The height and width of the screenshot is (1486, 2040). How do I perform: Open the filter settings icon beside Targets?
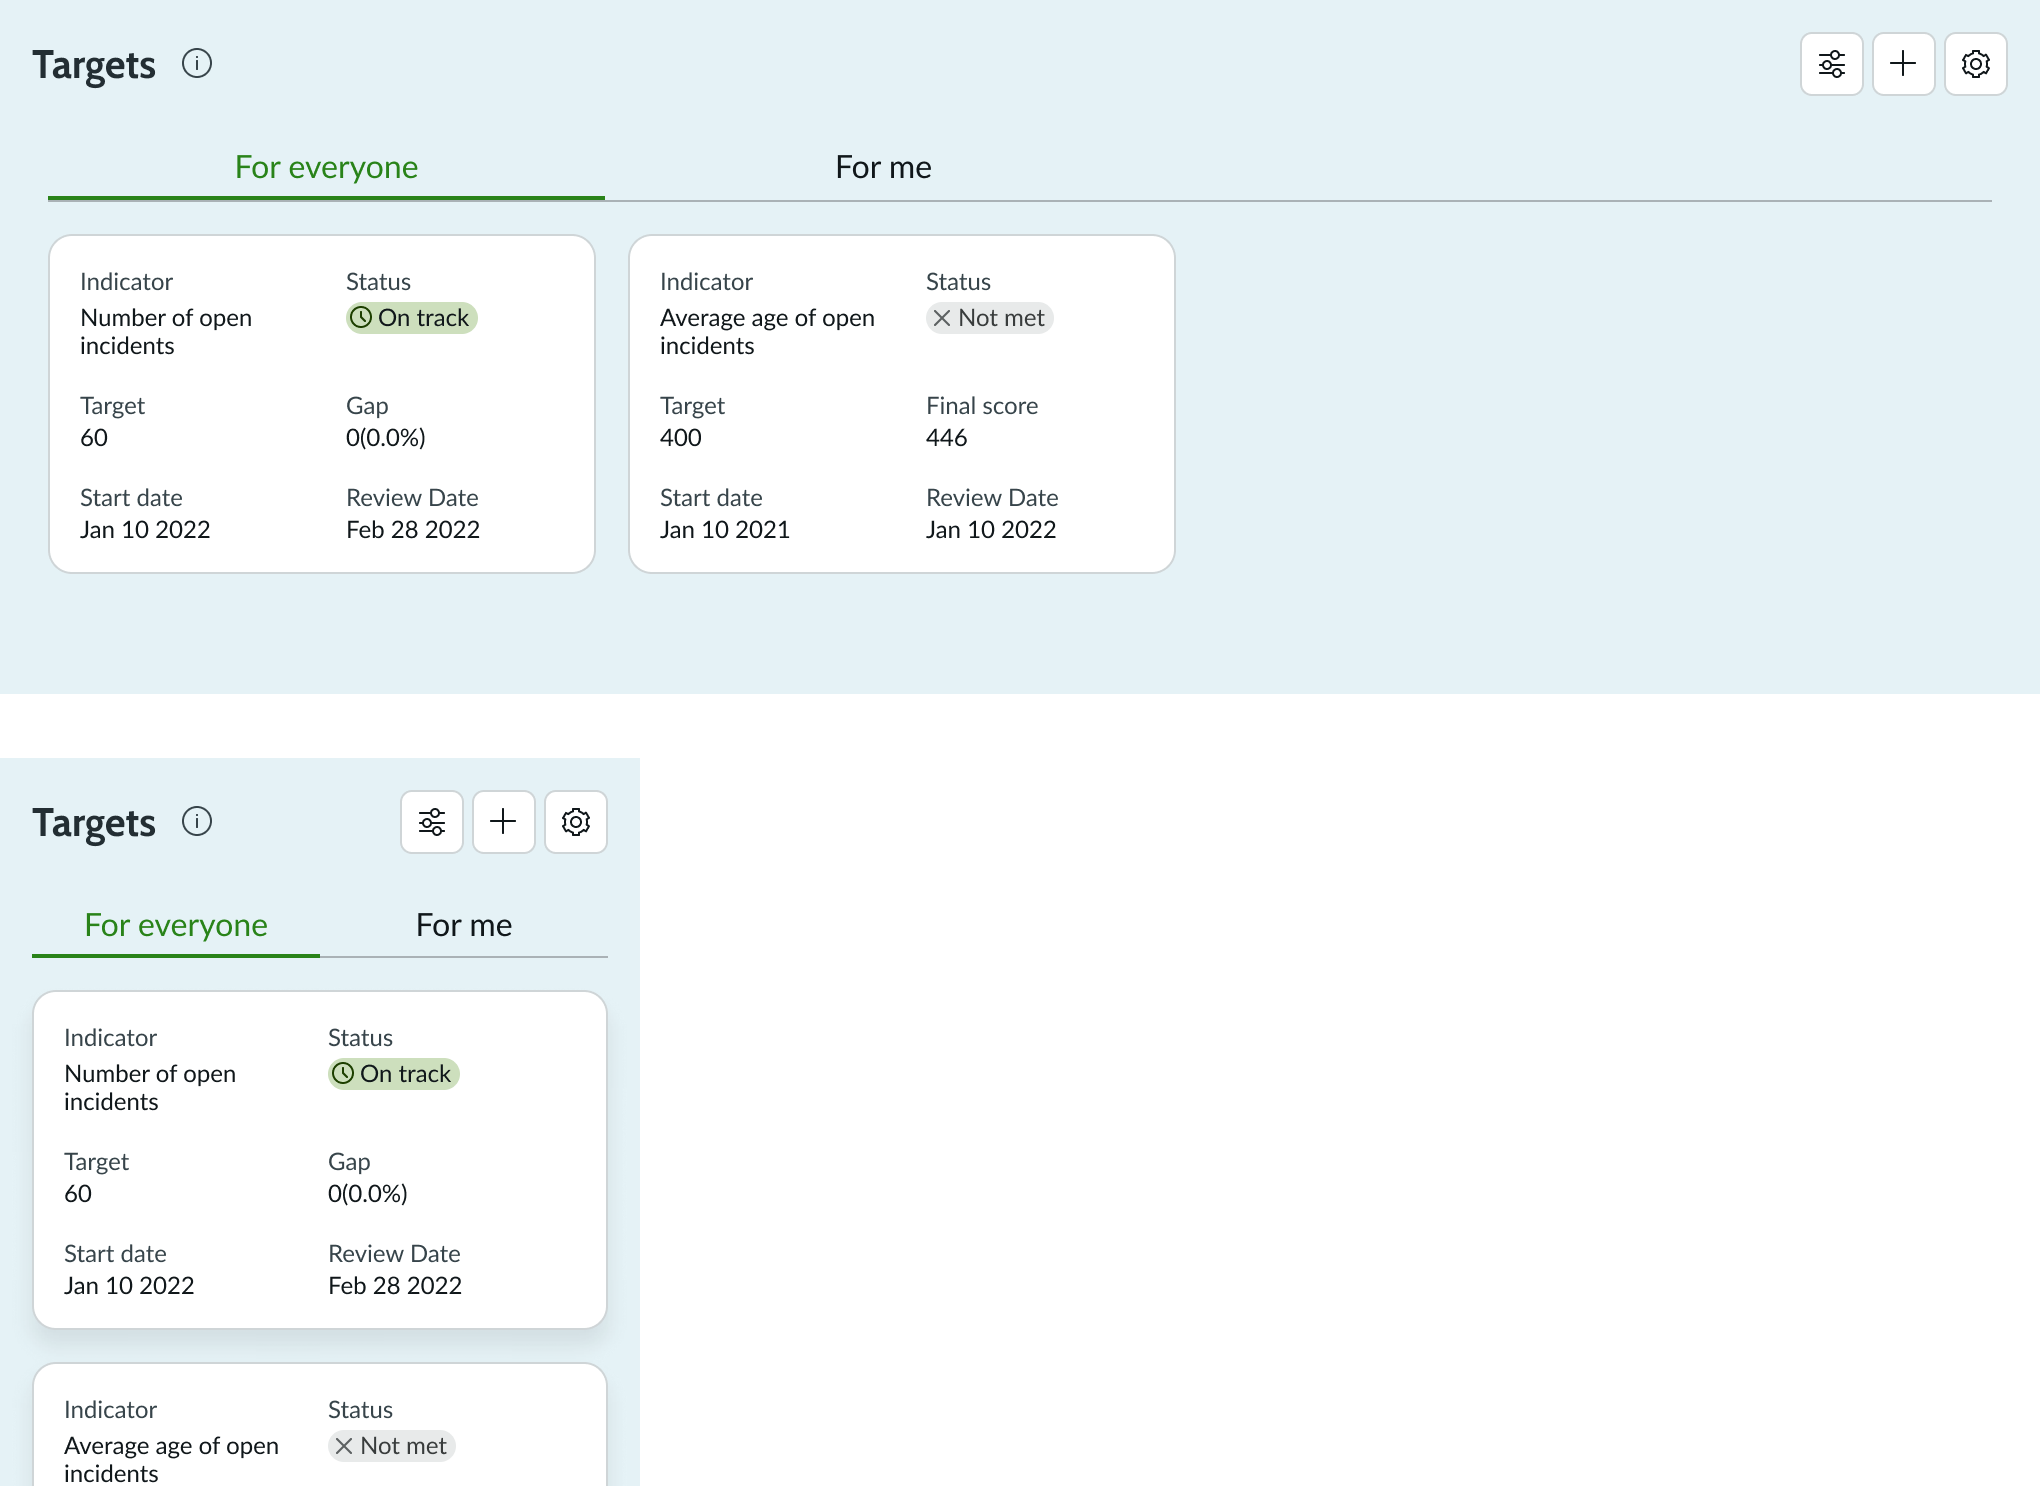[1830, 63]
